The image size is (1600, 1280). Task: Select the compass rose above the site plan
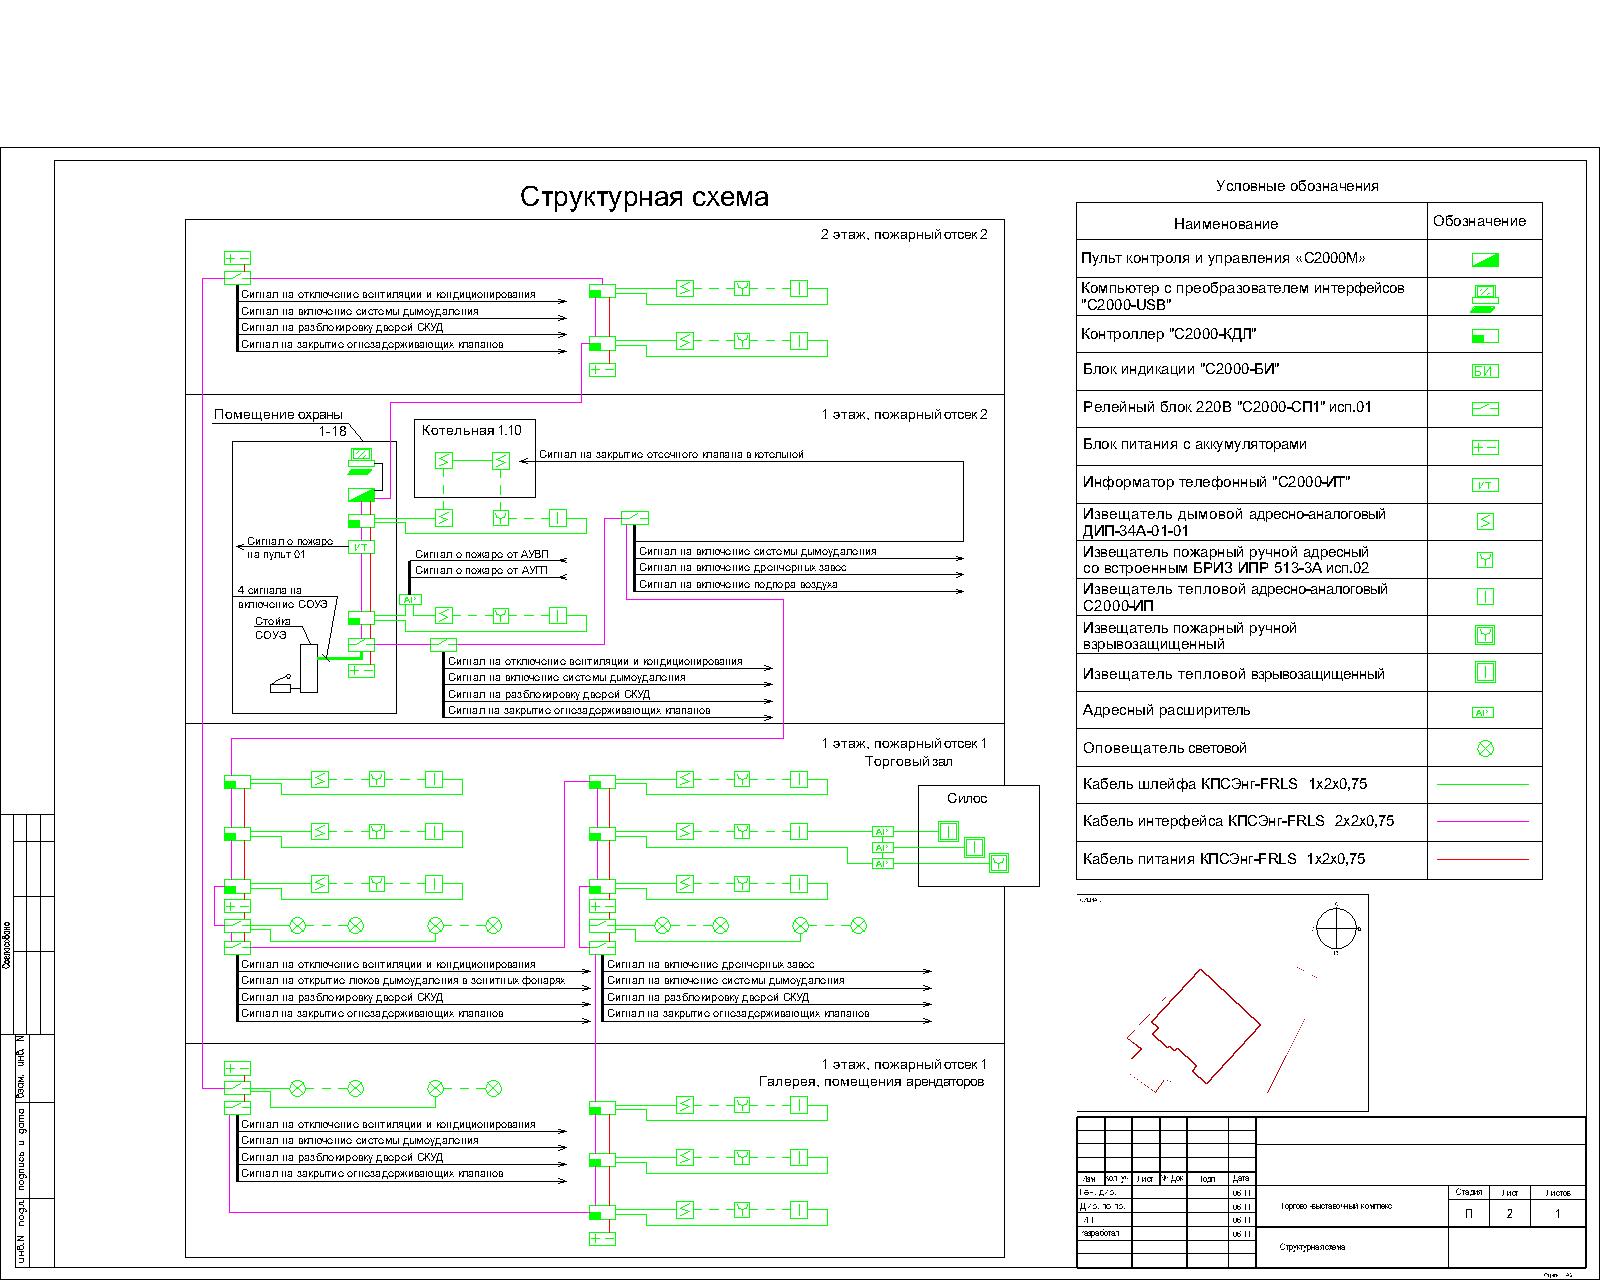pyautogui.click(x=1336, y=929)
